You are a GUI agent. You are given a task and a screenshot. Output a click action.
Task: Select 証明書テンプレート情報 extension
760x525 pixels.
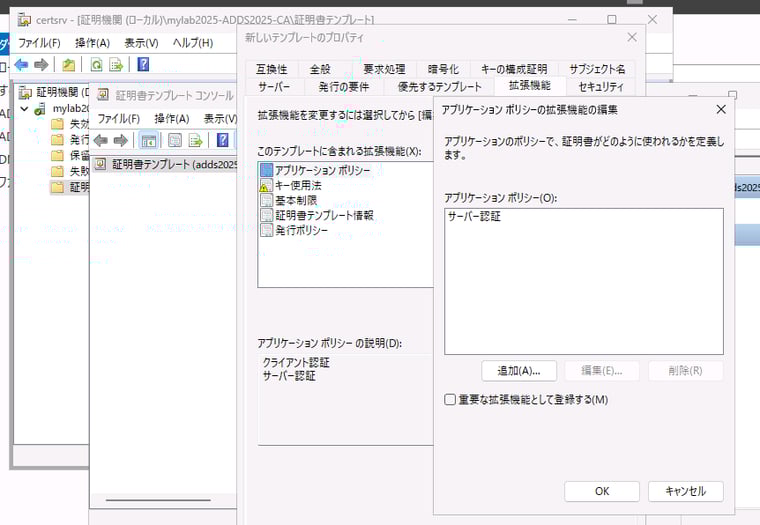click(x=317, y=215)
